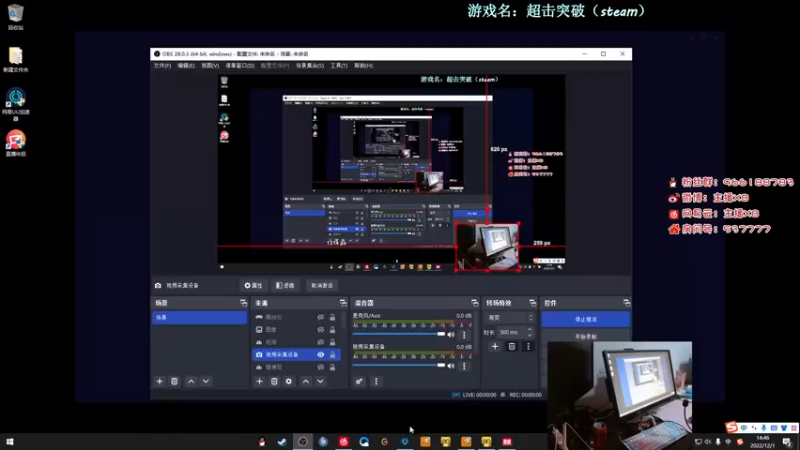Open the Steam icon in taskbar
This screenshot has height=450, width=800.
(x=282, y=441)
